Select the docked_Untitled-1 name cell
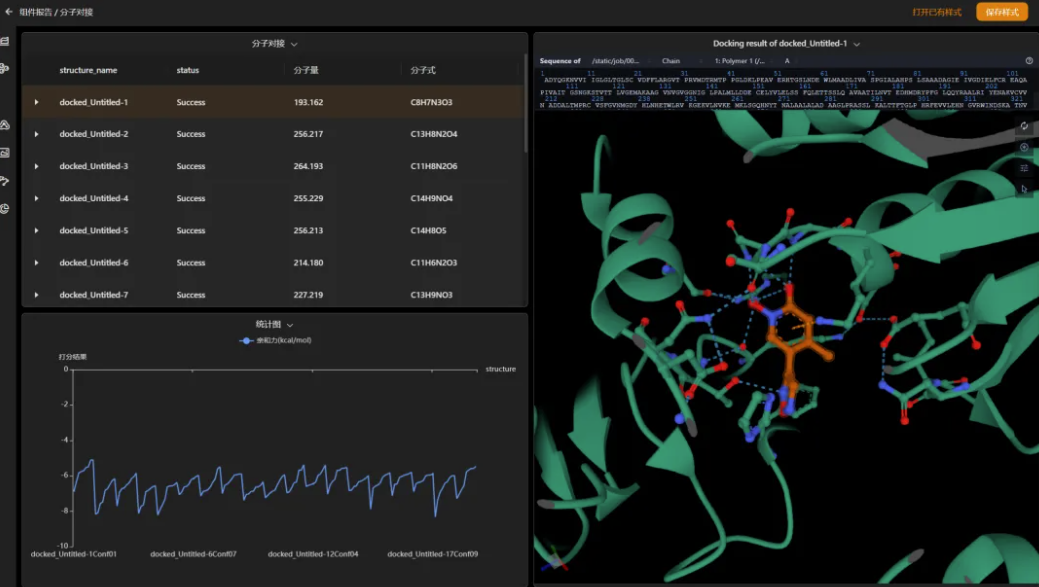This screenshot has width=1039, height=587. coord(93,102)
